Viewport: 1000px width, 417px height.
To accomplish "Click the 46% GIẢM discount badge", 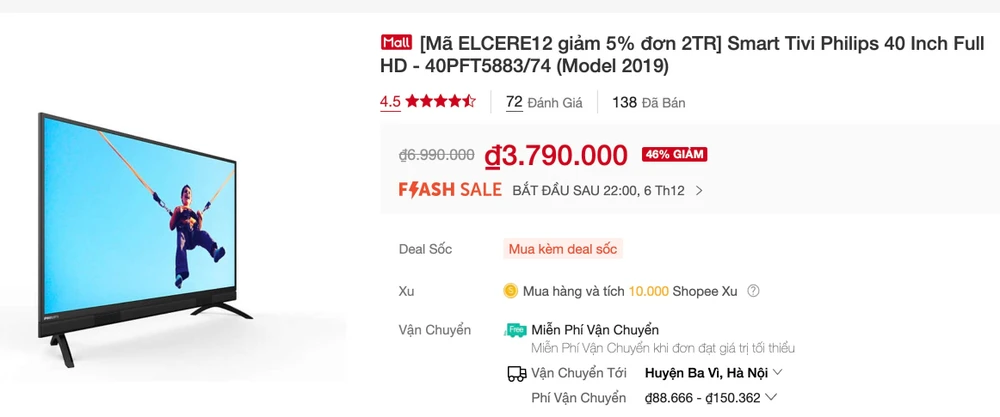I will pos(674,154).
